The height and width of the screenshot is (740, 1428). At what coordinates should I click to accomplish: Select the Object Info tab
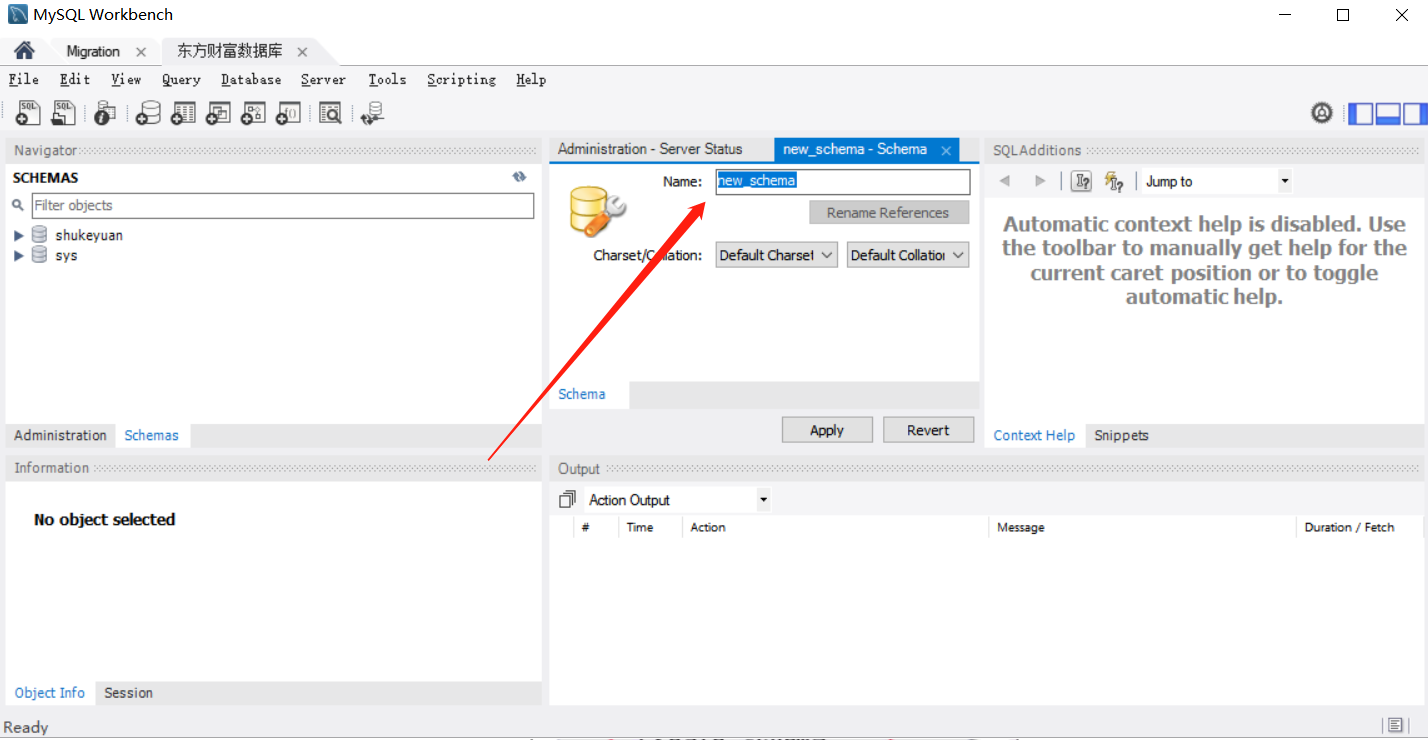(x=50, y=693)
